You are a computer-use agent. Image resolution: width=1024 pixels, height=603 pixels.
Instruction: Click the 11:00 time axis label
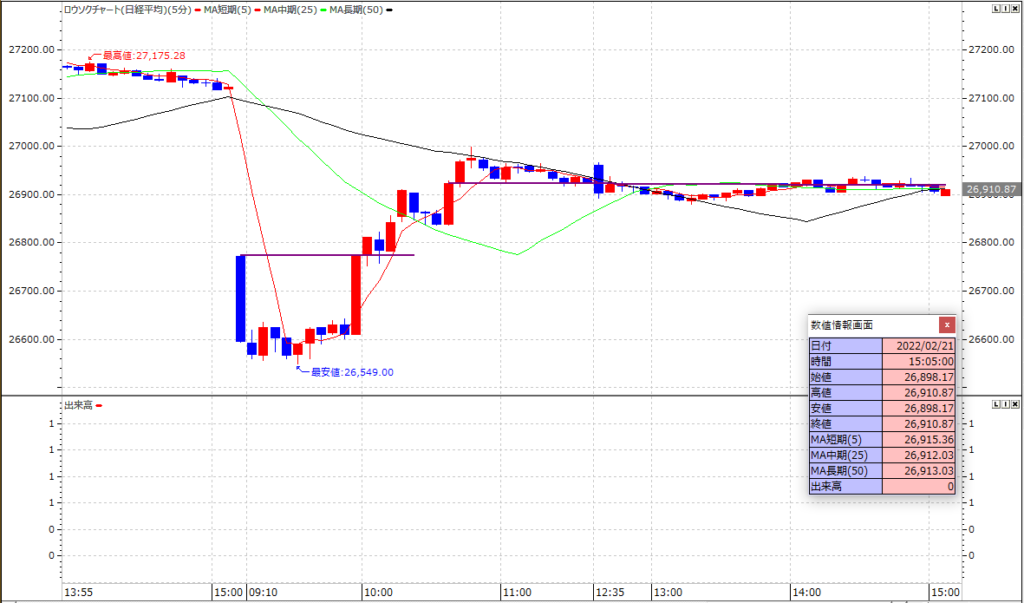click(x=517, y=593)
